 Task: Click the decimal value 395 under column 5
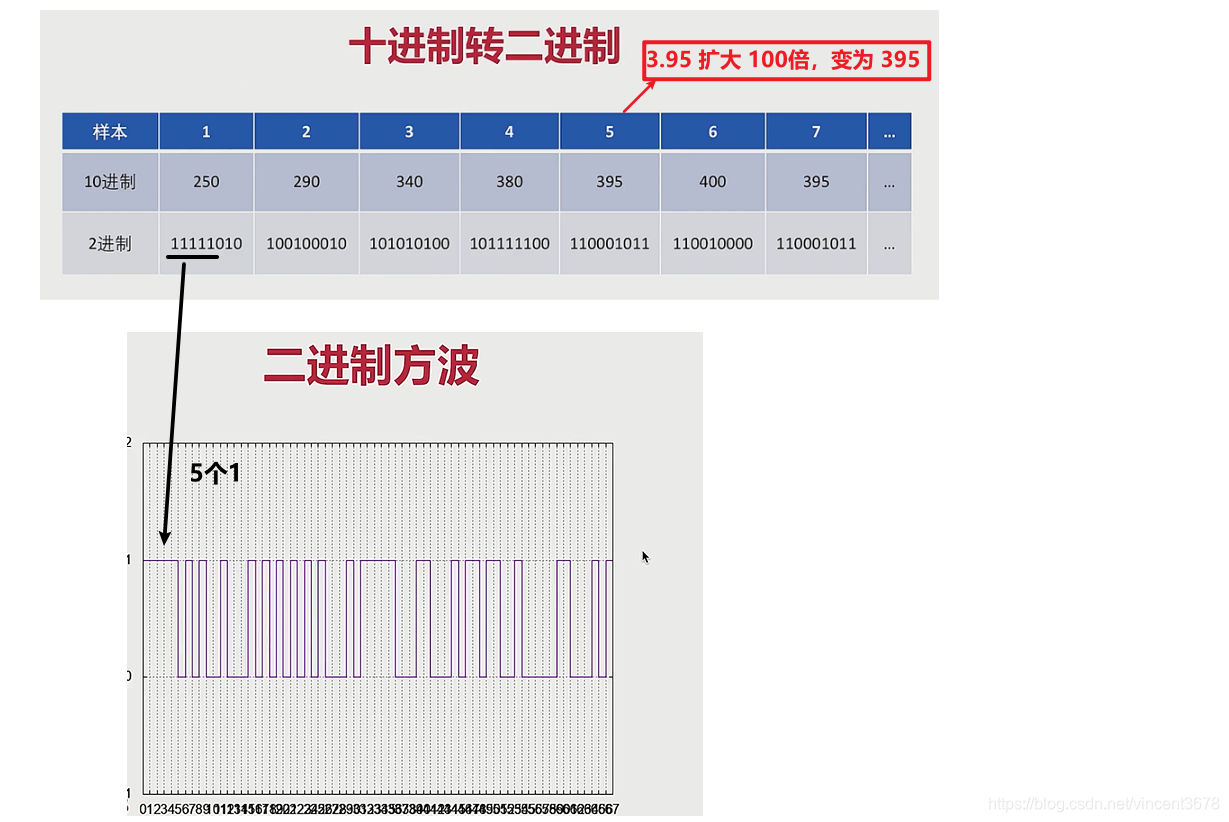point(608,182)
